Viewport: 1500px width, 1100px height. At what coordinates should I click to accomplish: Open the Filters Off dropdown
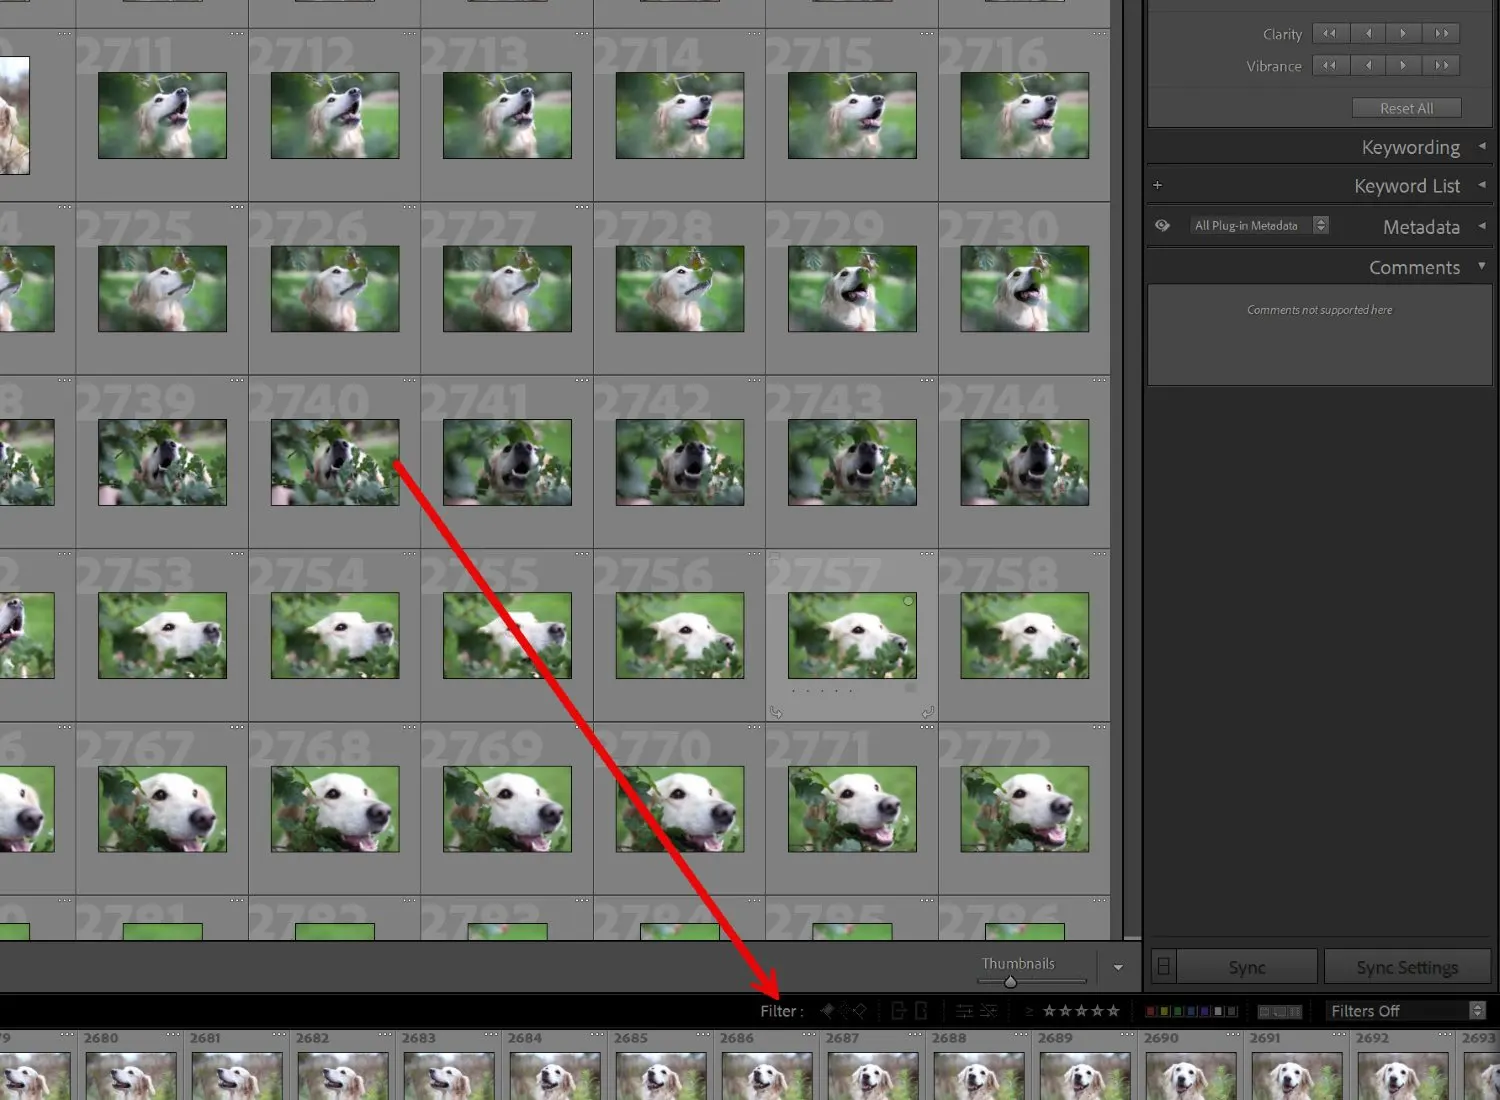1405,1010
